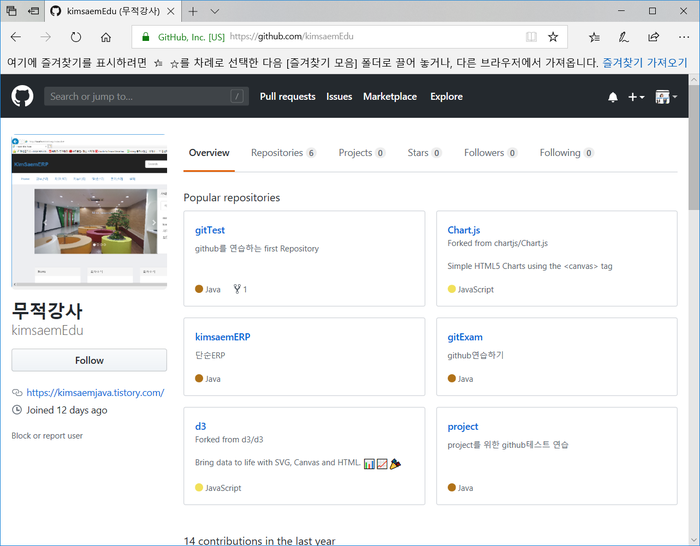This screenshot has width=700, height=546.
Task: Click the JavaScript language dot on Chart.js
Action: click(451, 289)
